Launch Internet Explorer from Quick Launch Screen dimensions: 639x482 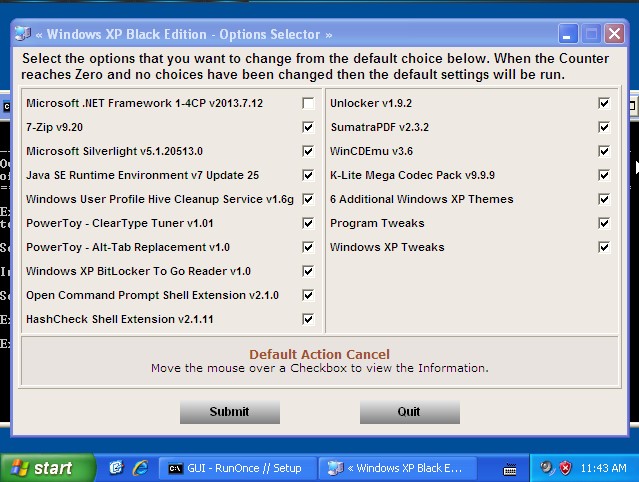point(140,468)
